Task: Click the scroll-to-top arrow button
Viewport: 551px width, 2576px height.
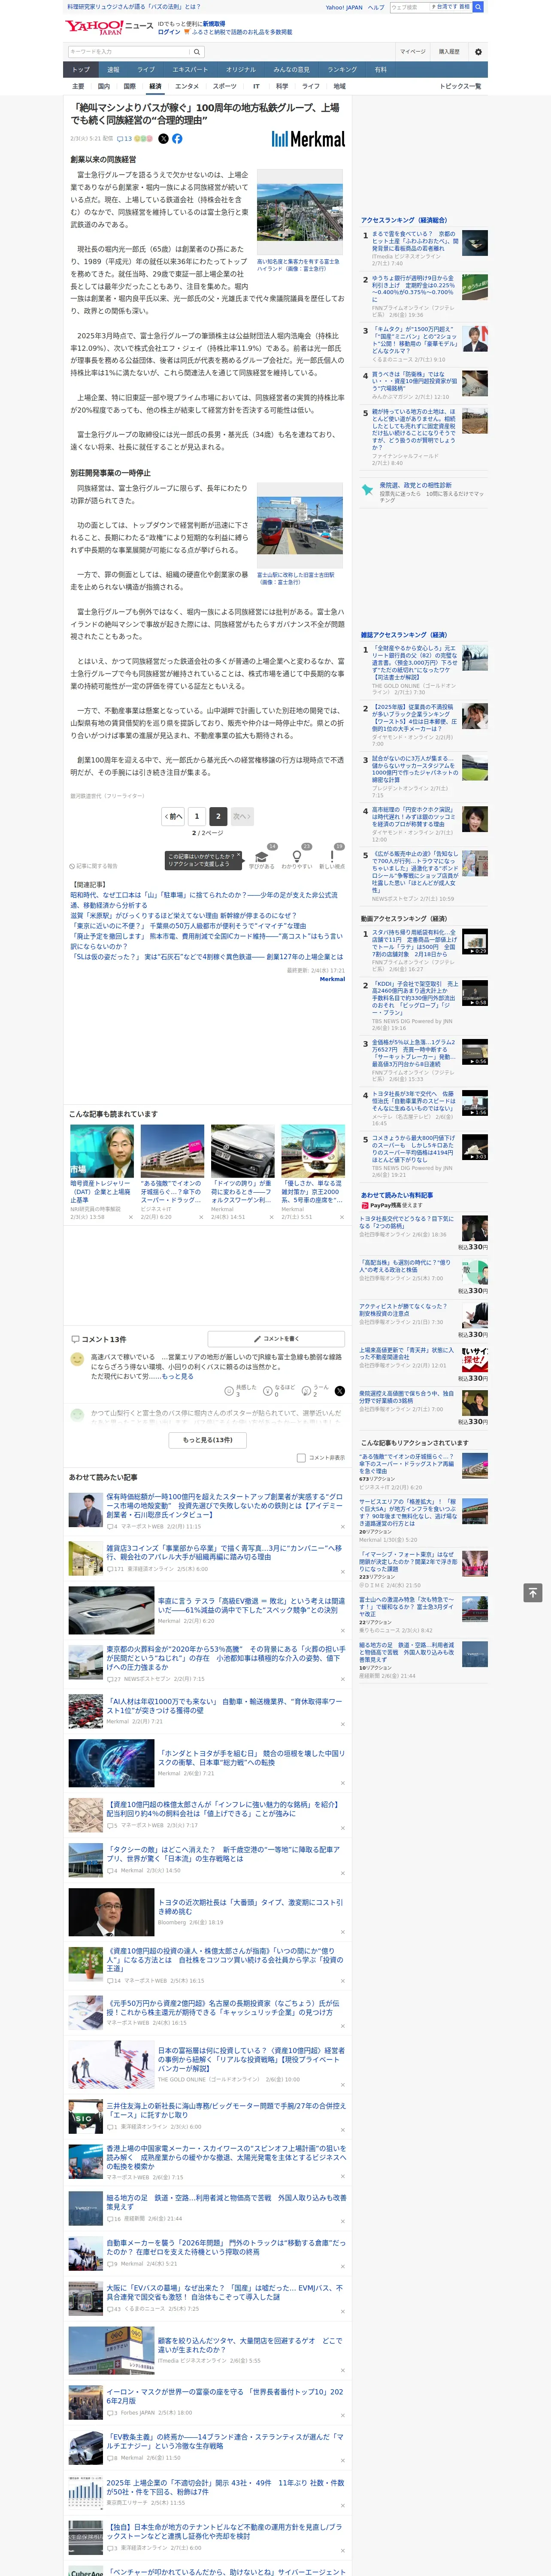Action: pyautogui.click(x=533, y=1593)
